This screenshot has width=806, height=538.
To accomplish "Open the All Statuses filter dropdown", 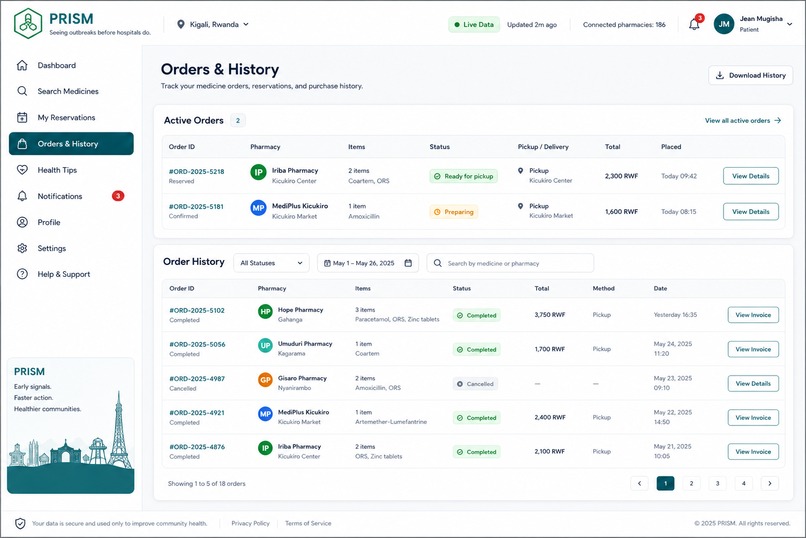I will 271,263.
